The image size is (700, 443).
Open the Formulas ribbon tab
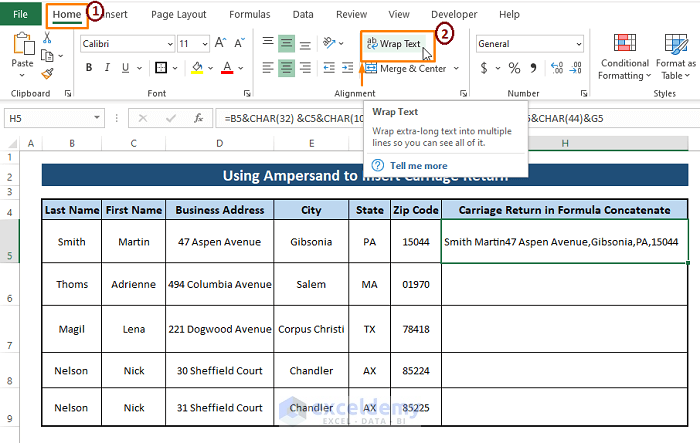coord(249,15)
